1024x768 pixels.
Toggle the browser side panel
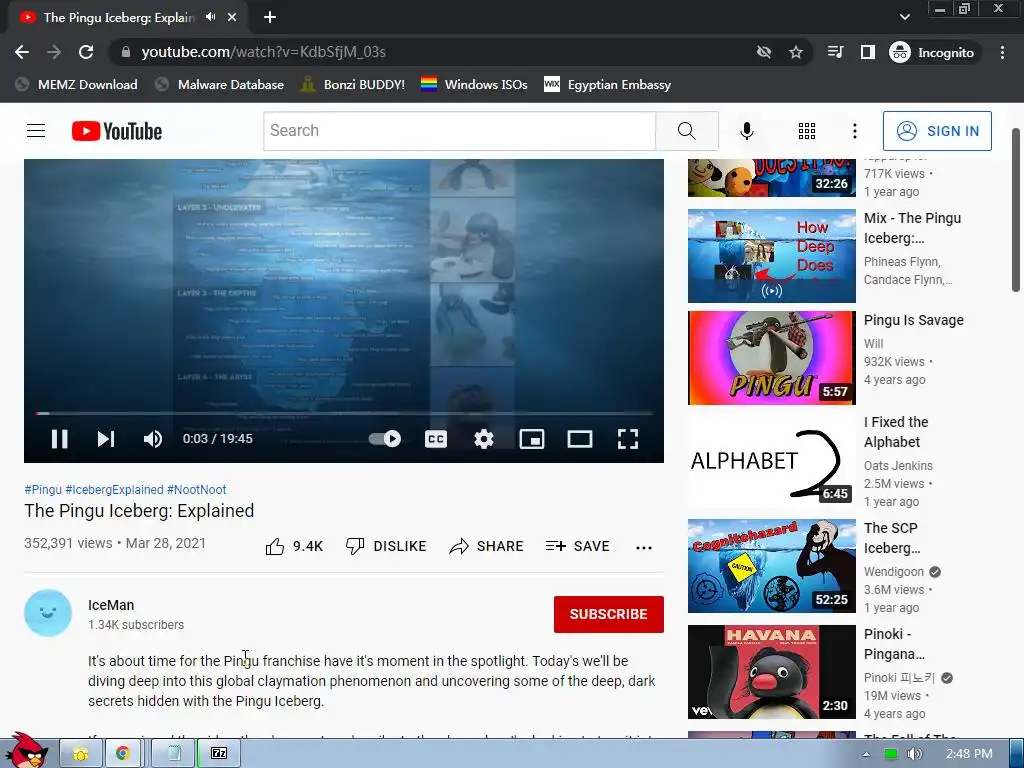coord(867,52)
